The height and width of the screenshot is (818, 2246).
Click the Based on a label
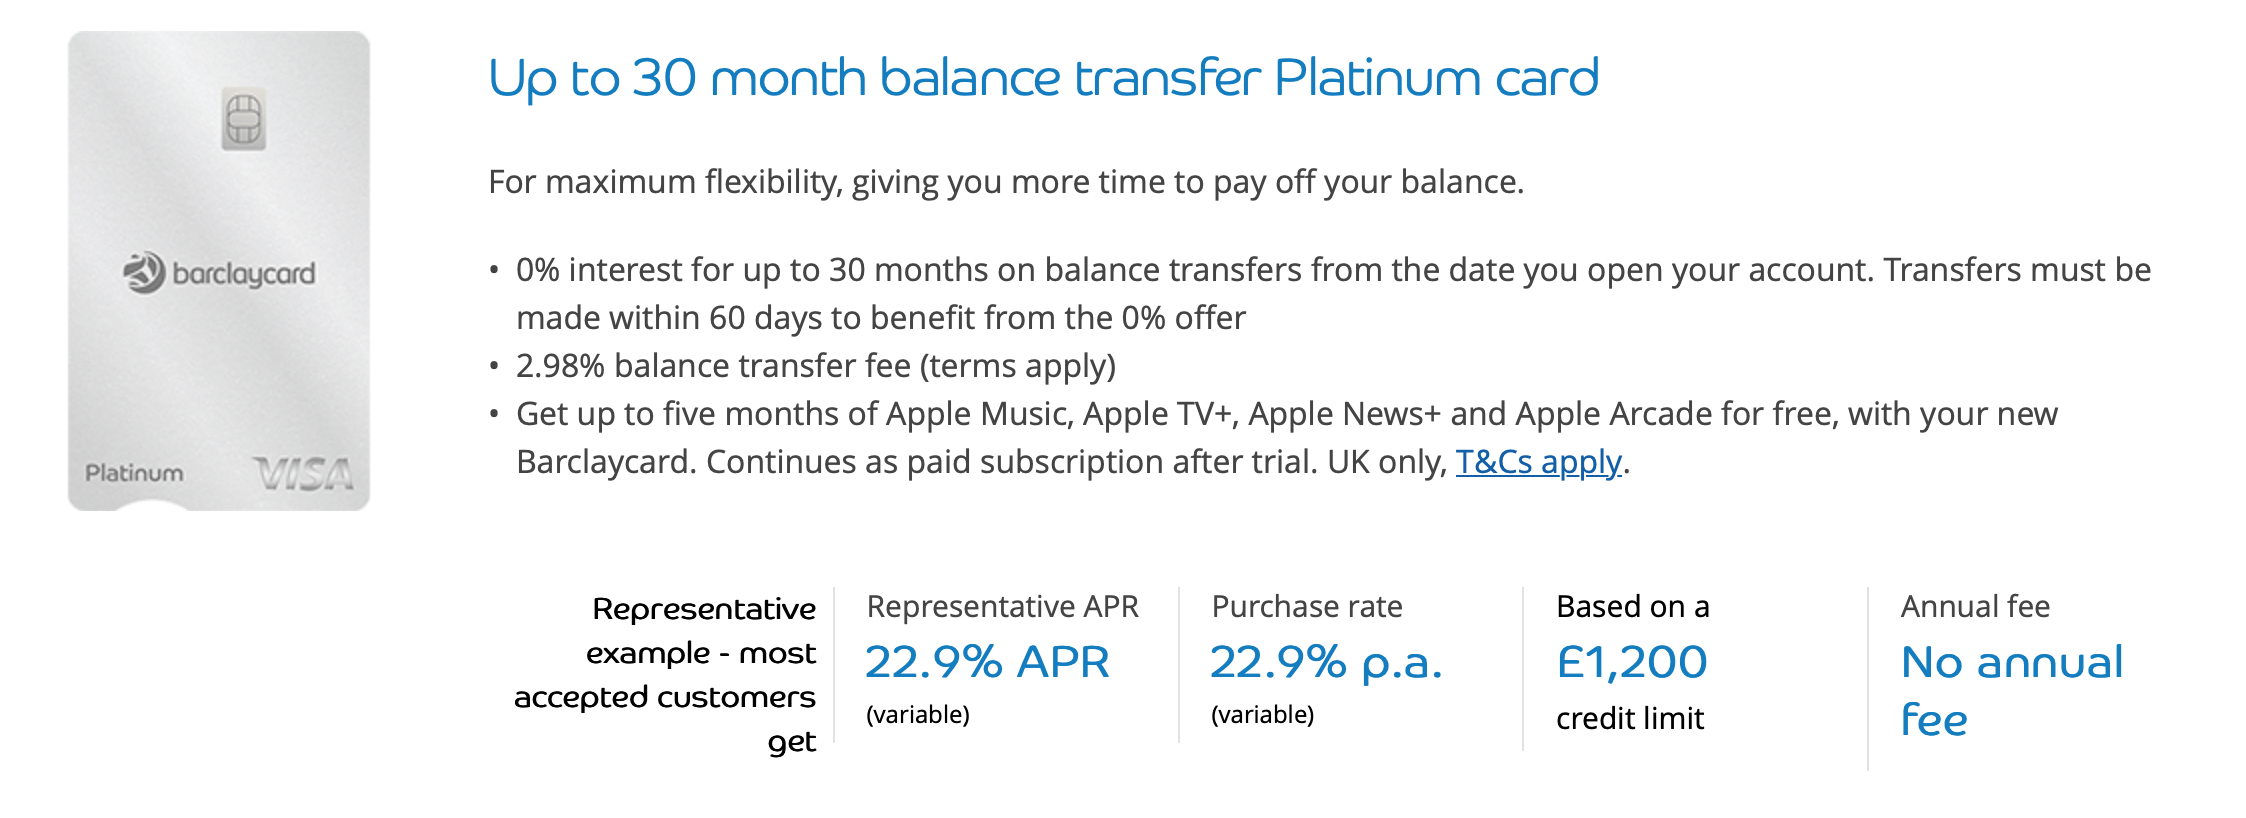point(1633,606)
